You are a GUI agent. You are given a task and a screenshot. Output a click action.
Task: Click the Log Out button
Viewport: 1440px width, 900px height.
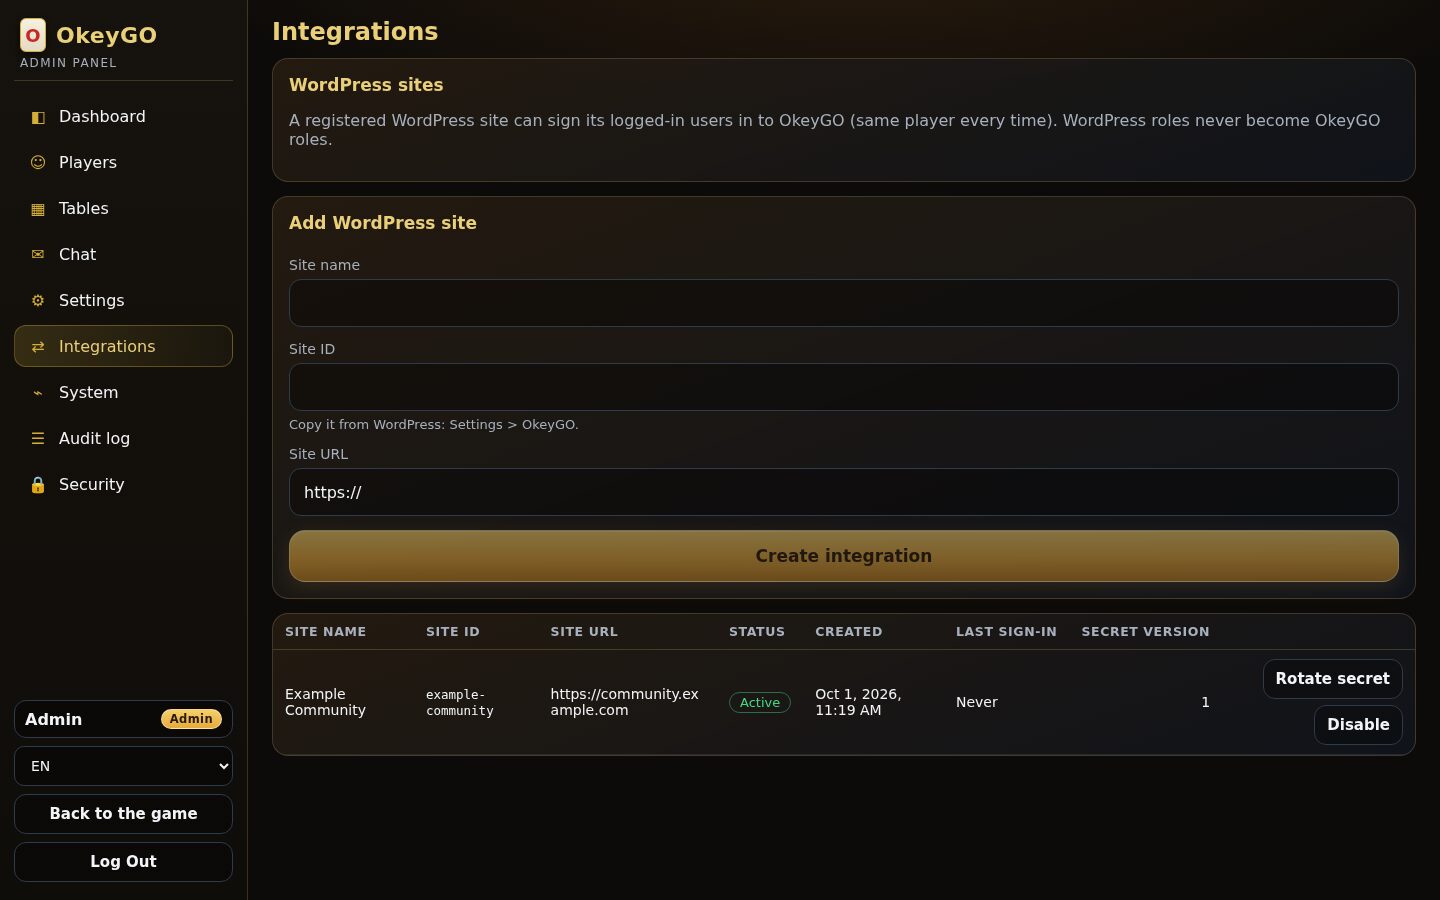123,862
